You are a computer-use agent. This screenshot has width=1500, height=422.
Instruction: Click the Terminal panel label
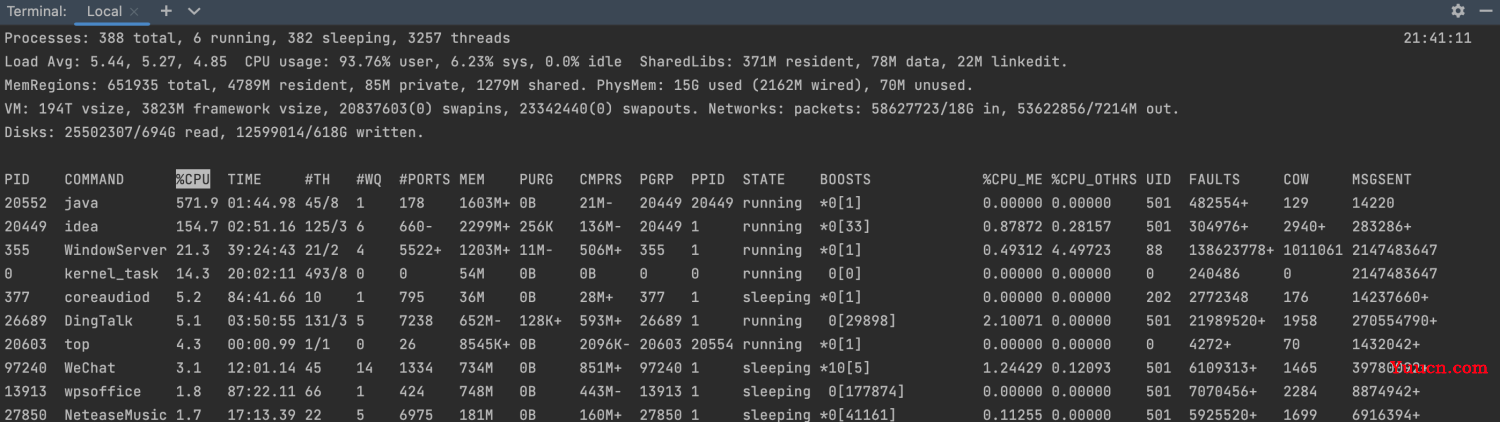(x=37, y=11)
